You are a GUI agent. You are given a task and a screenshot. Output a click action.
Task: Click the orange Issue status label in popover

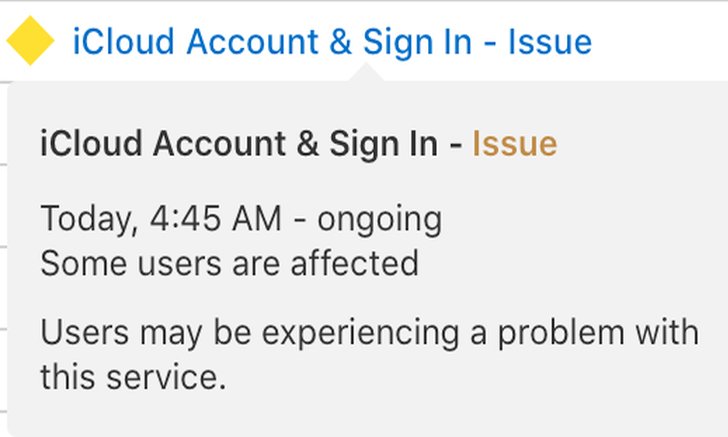coord(514,143)
